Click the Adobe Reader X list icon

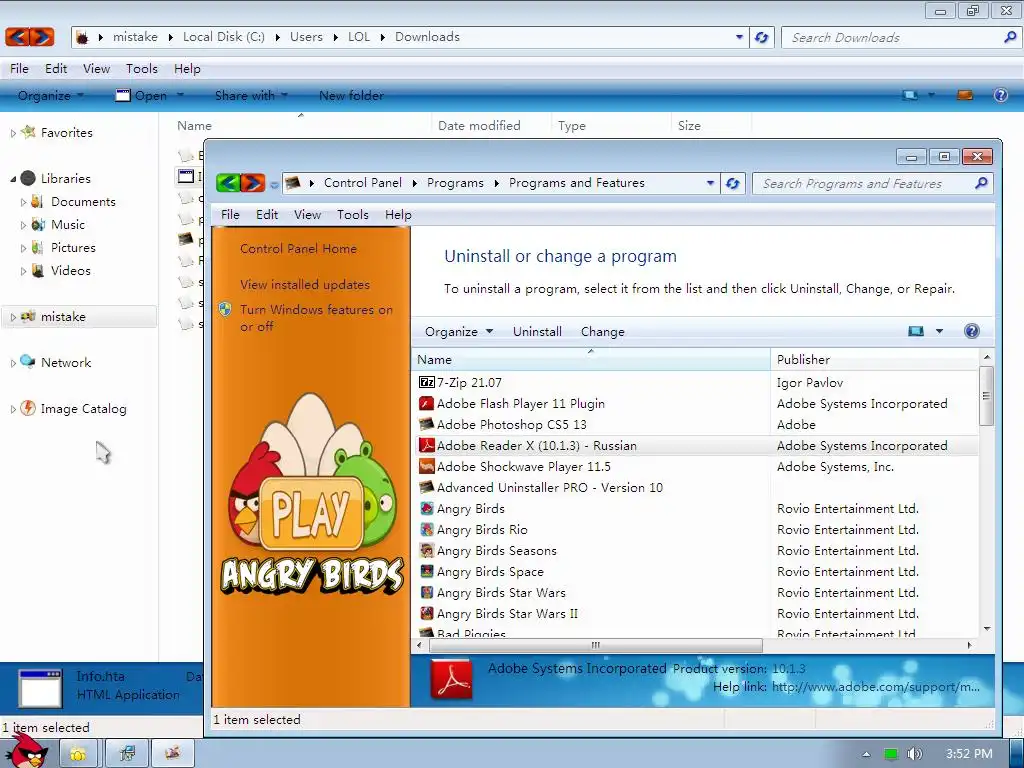coord(426,445)
